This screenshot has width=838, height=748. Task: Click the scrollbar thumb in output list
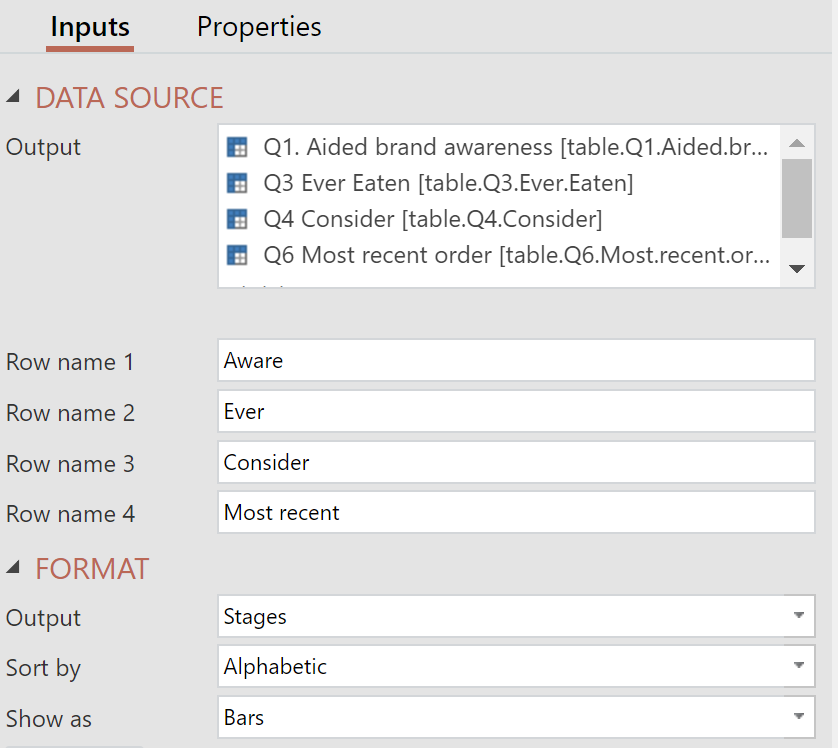tap(797, 197)
